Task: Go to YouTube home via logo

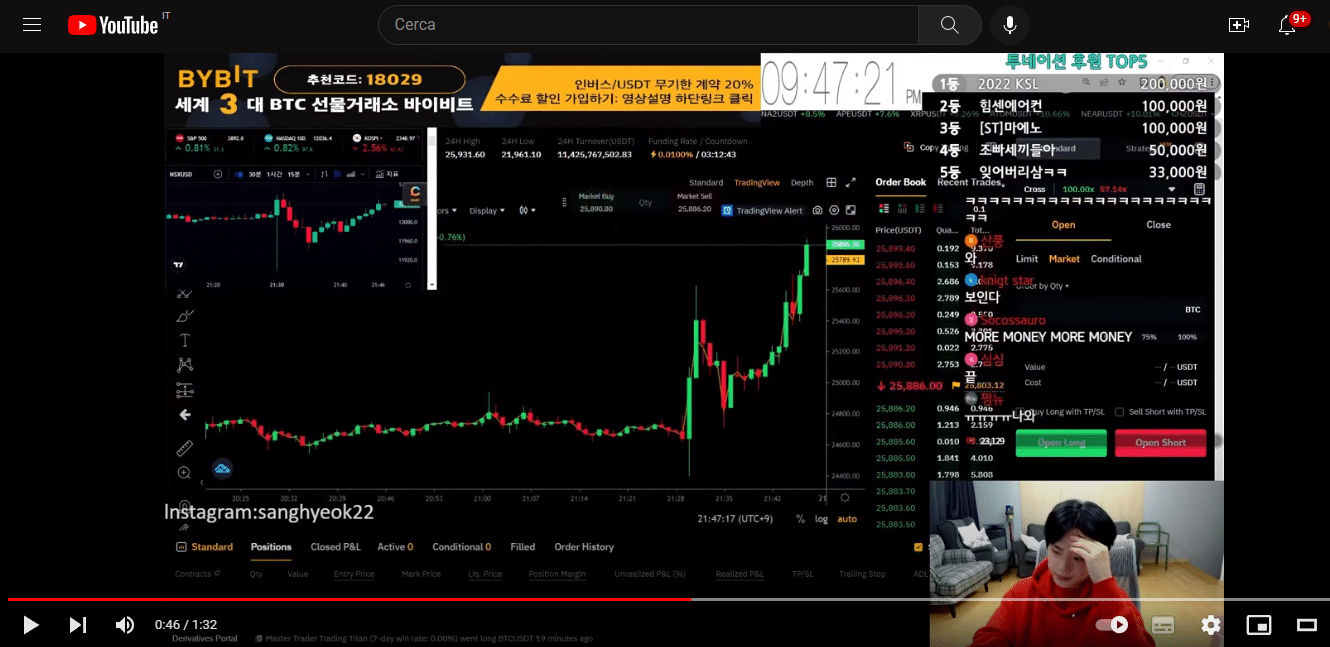Action: (112, 25)
